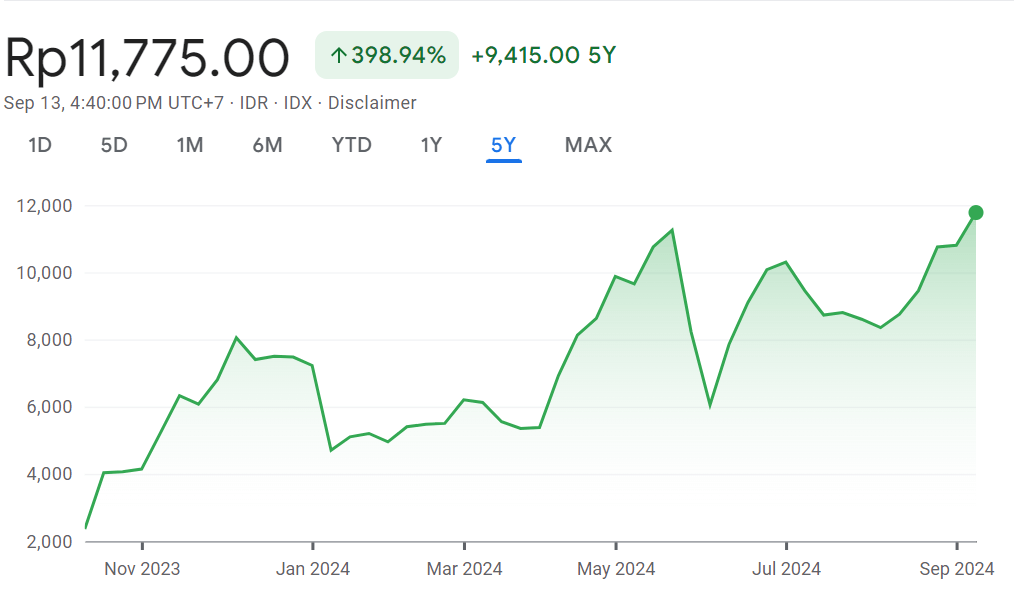Select the 1Y time range
Image resolution: width=1014 pixels, height=595 pixels.
(x=431, y=145)
